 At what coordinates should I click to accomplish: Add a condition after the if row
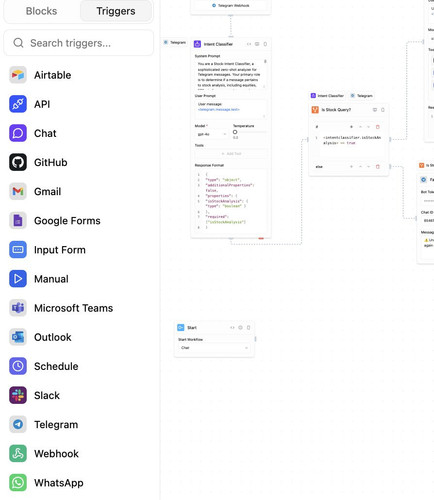(351, 127)
